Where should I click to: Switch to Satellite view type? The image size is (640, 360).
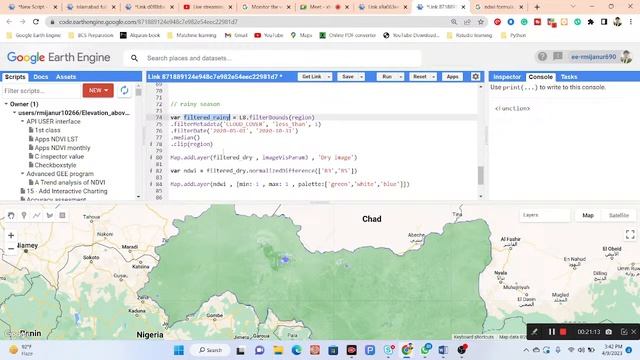pos(619,215)
